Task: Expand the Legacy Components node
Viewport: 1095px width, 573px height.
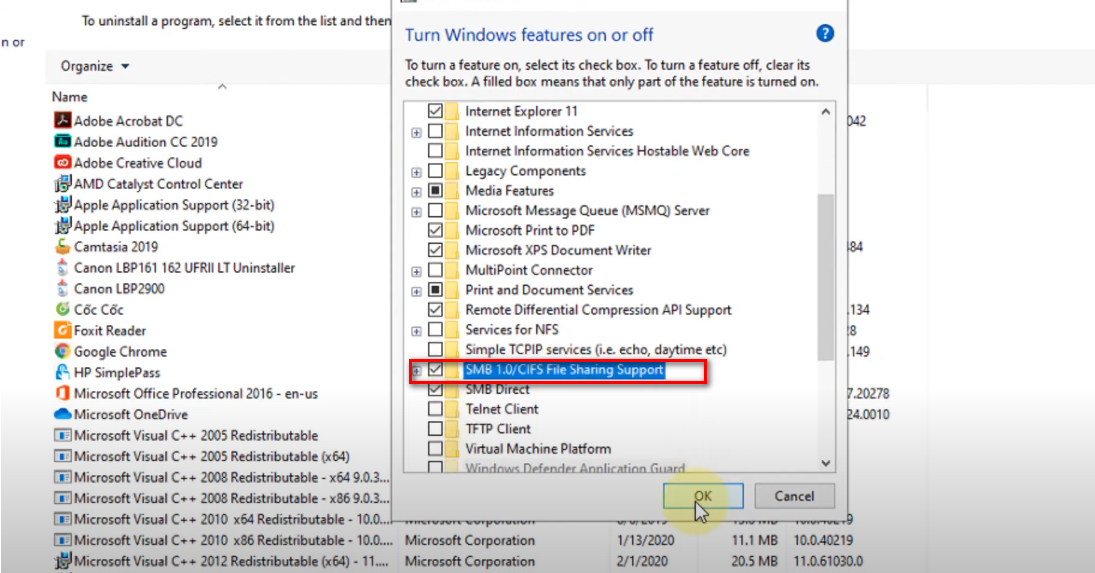Action: (416, 172)
